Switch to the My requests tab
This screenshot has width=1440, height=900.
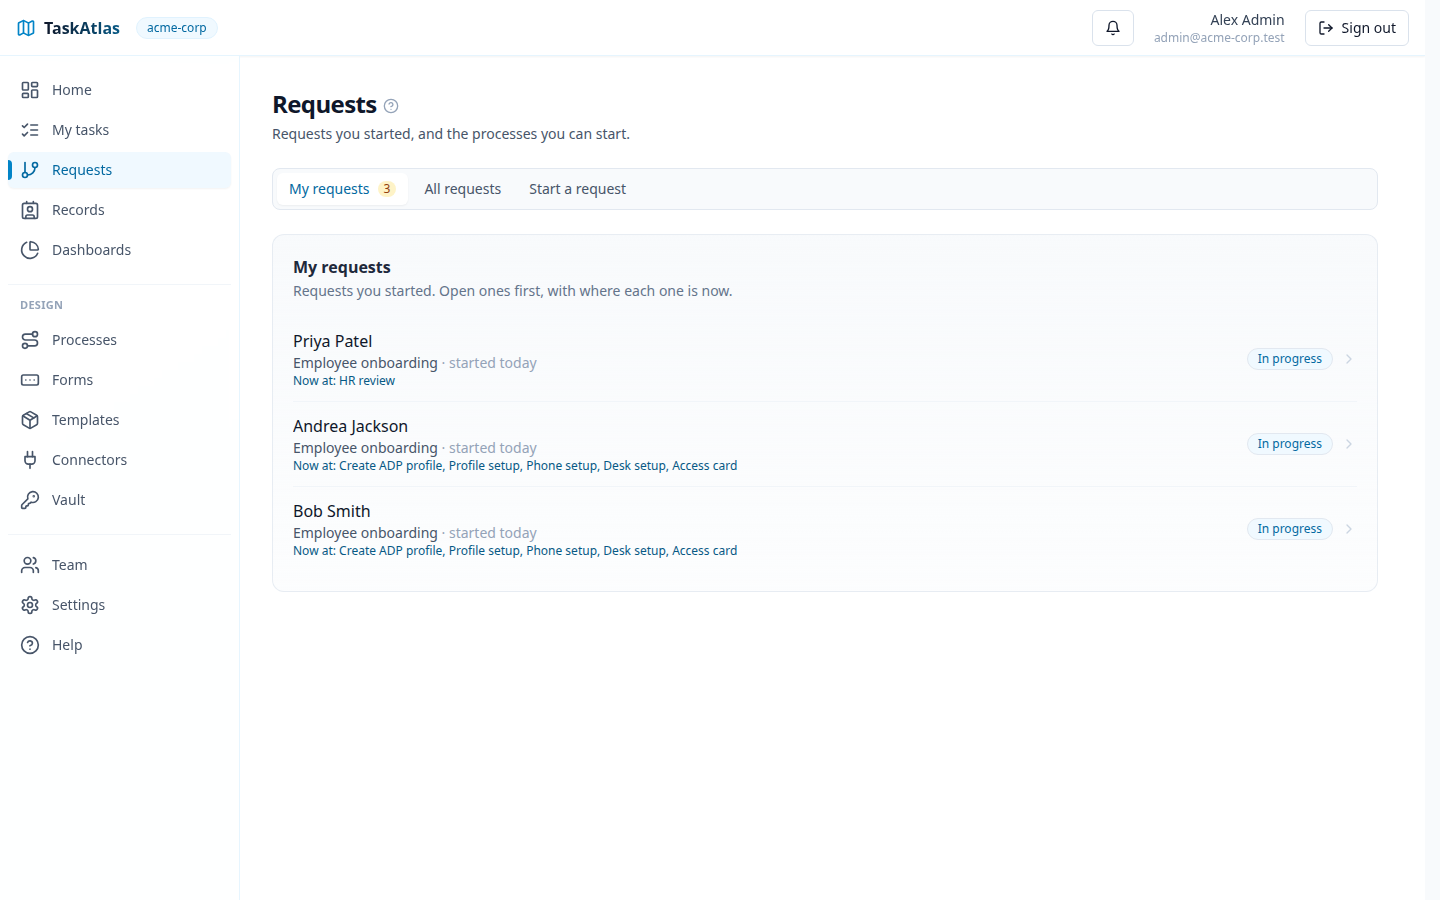(342, 189)
